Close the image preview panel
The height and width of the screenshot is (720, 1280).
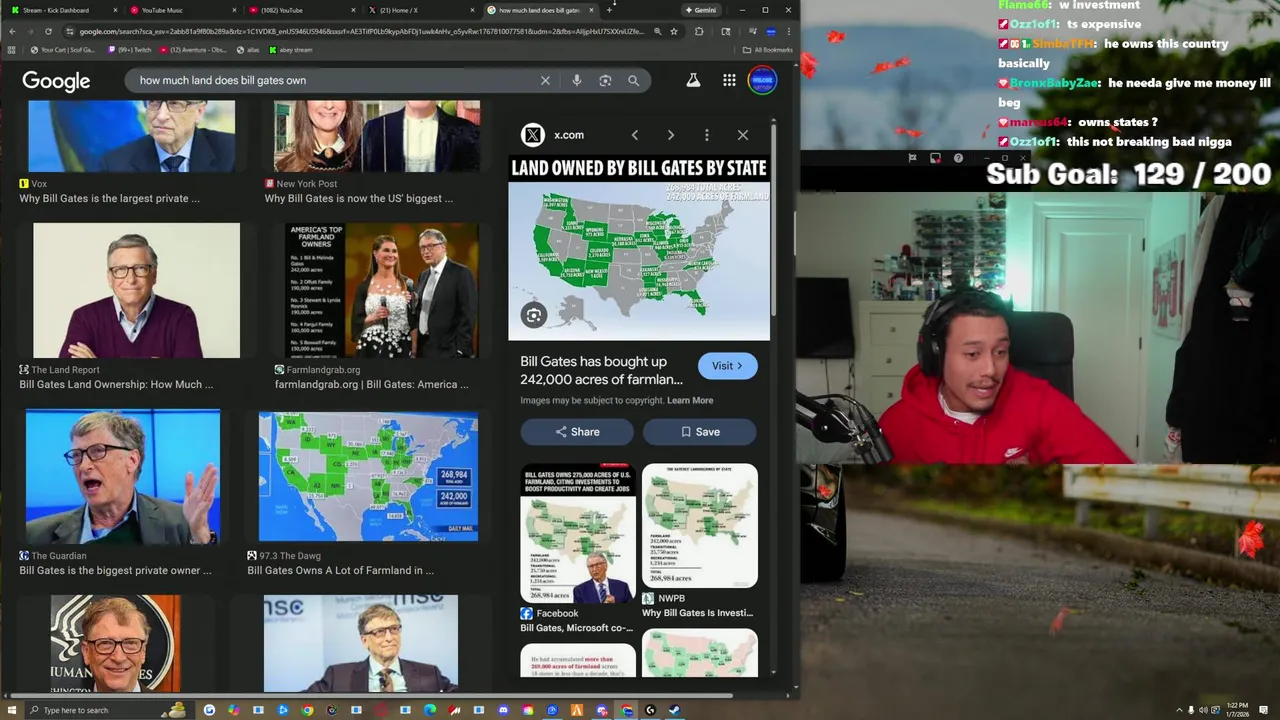[x=742, y=135]
